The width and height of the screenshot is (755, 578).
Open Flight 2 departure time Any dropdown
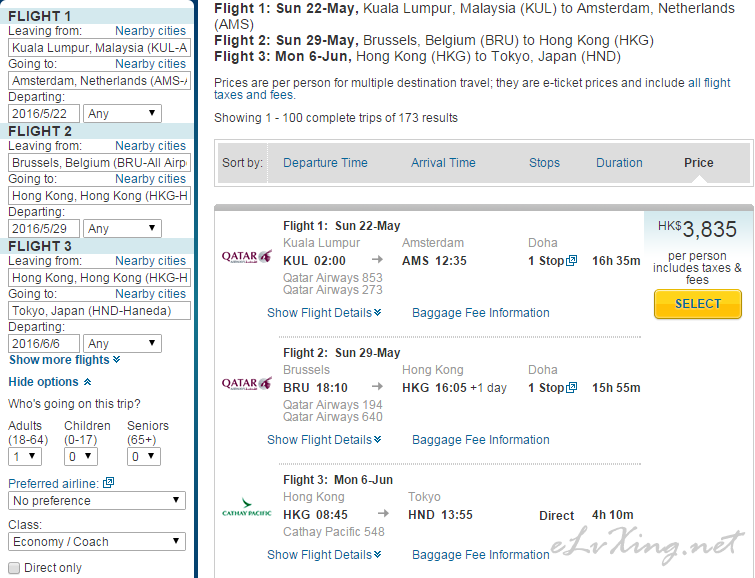point(122,228)
